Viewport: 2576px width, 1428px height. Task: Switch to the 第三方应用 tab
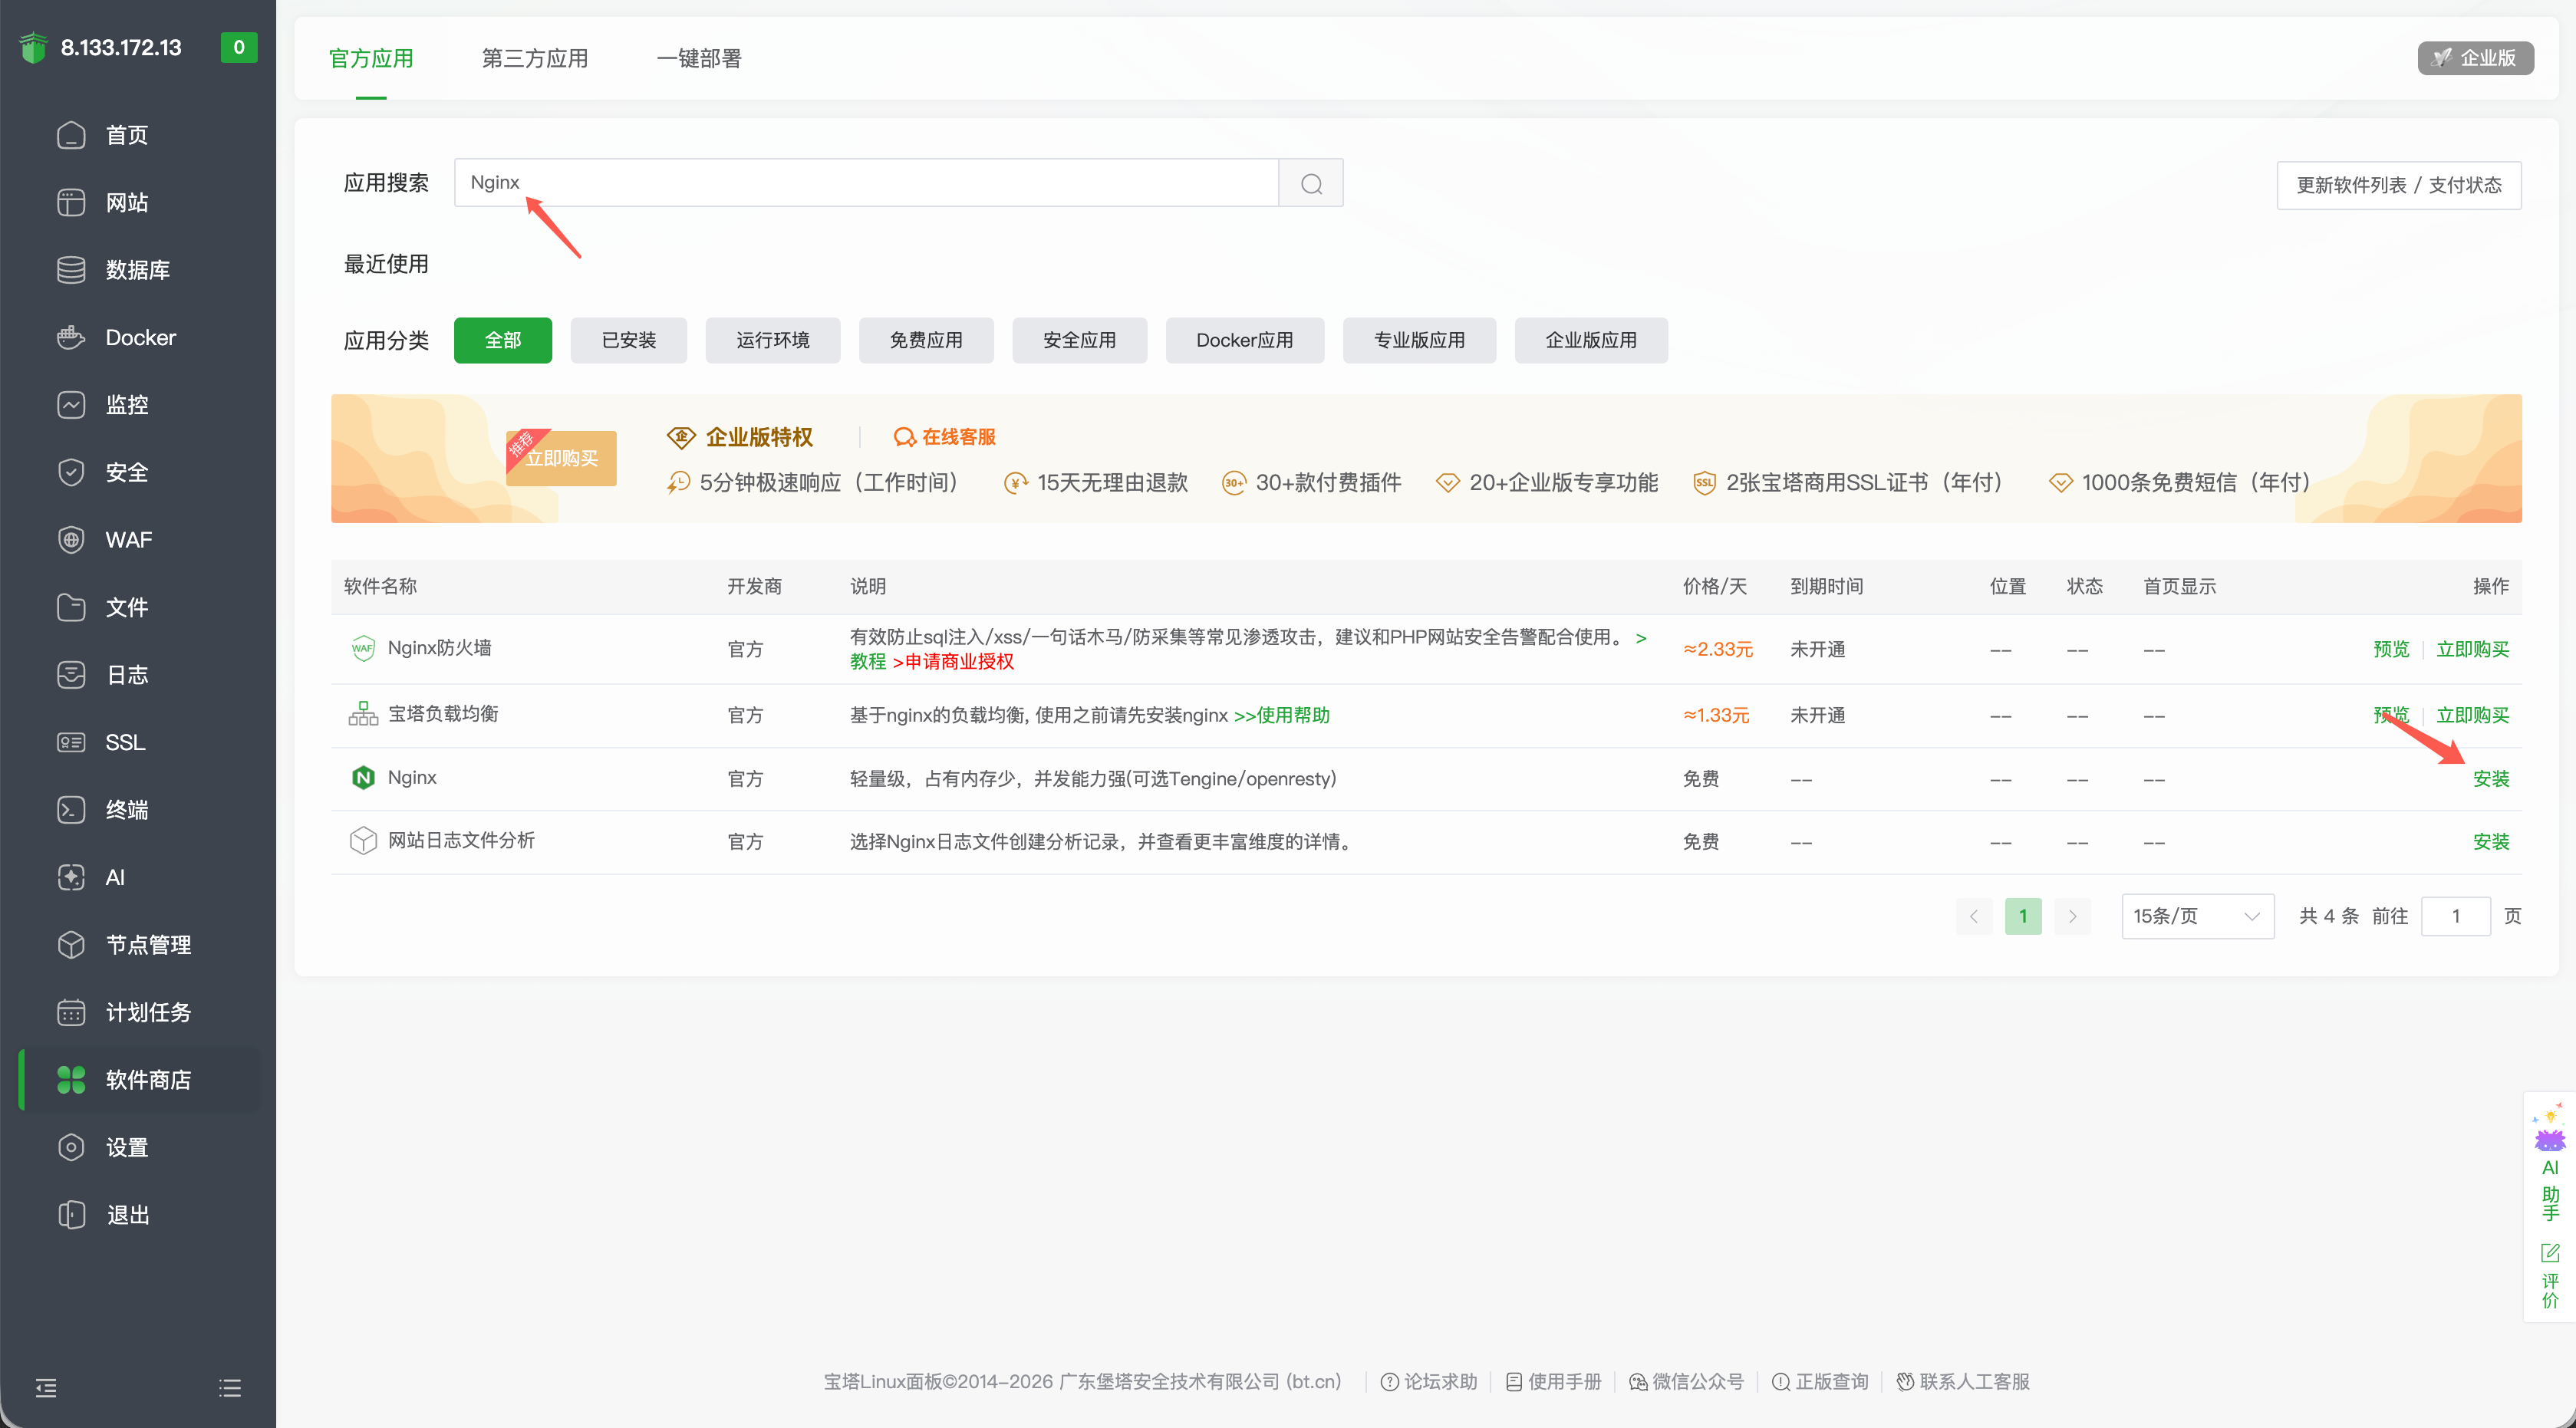[535, 58]
